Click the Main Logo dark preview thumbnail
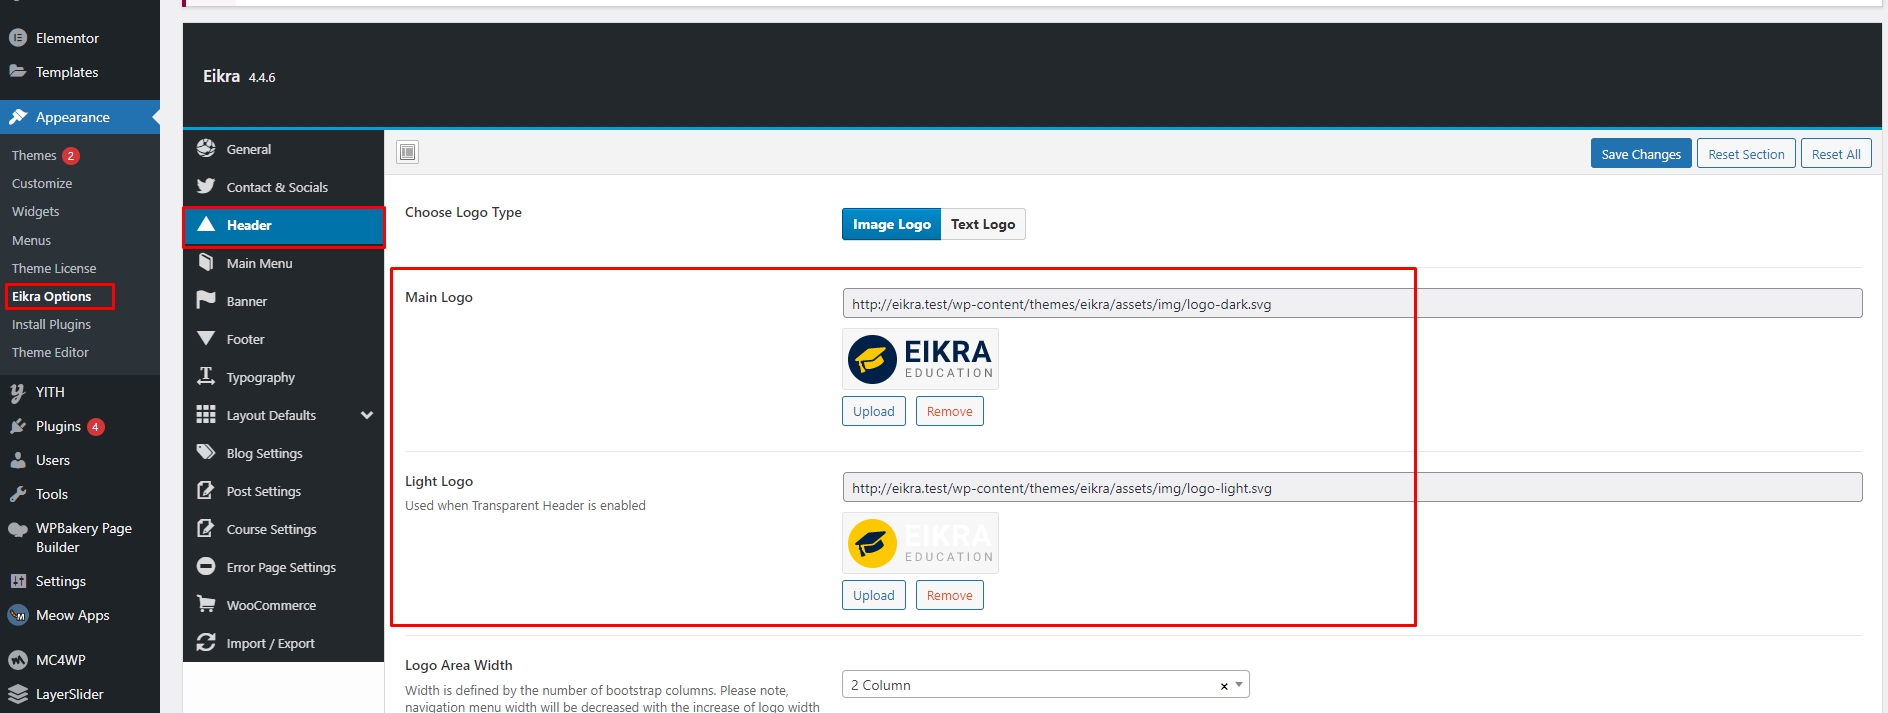 click(x=920, y=359)
